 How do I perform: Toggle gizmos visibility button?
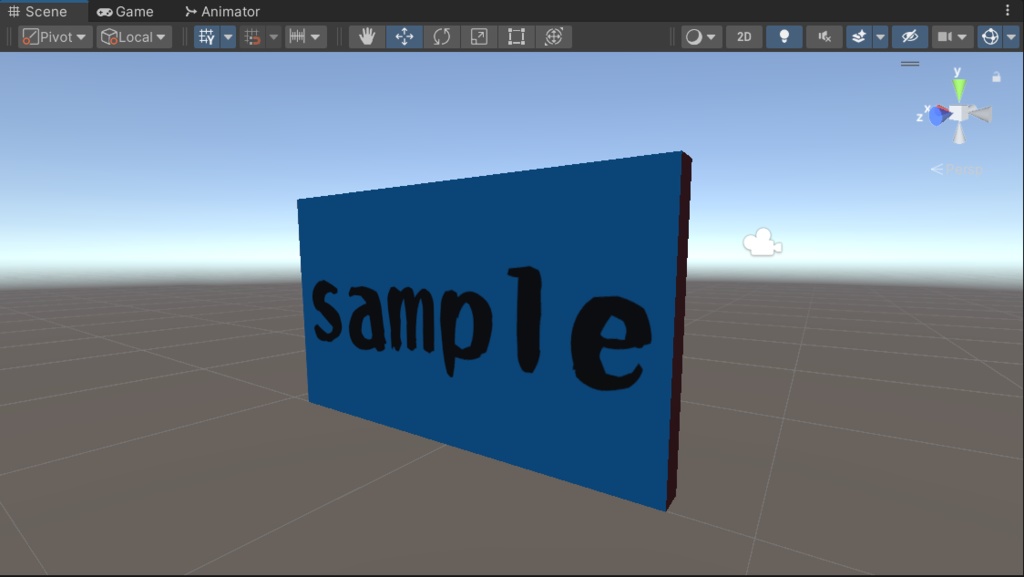click(x=990, y=37)
